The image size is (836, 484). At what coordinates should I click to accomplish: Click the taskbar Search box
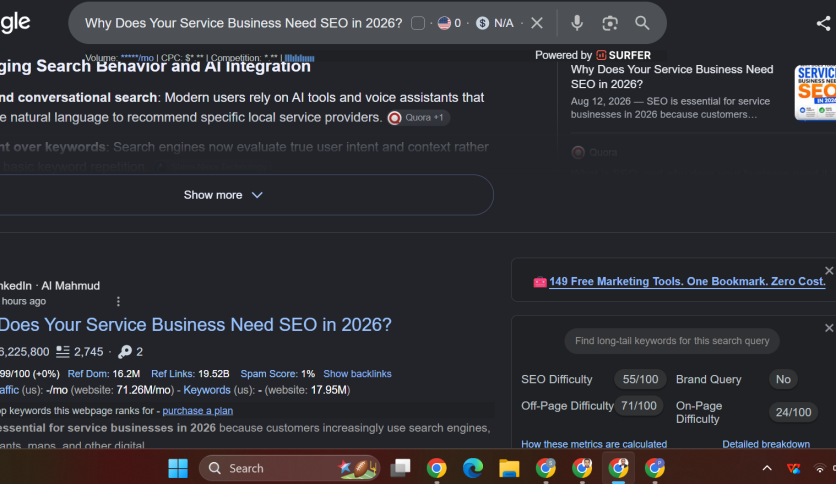pyautogui.click(x=290, y=469)
